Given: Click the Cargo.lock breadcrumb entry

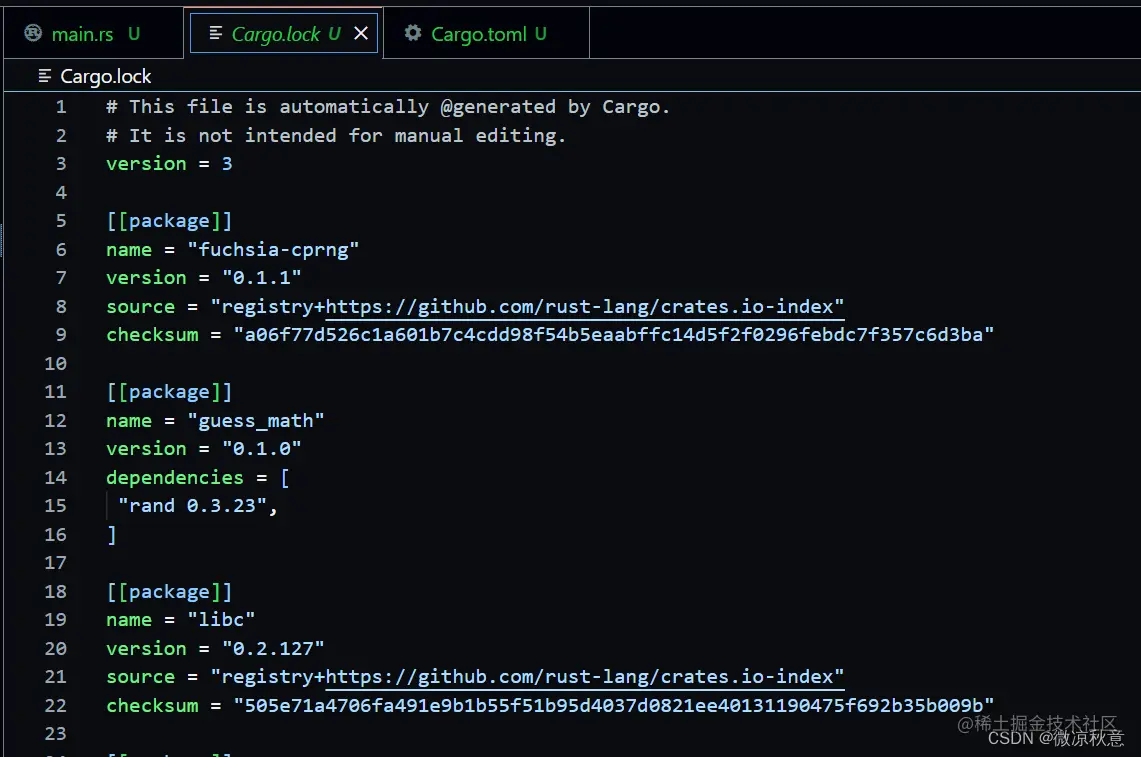Looking at the screenshot, I should [x=106, y=76].
